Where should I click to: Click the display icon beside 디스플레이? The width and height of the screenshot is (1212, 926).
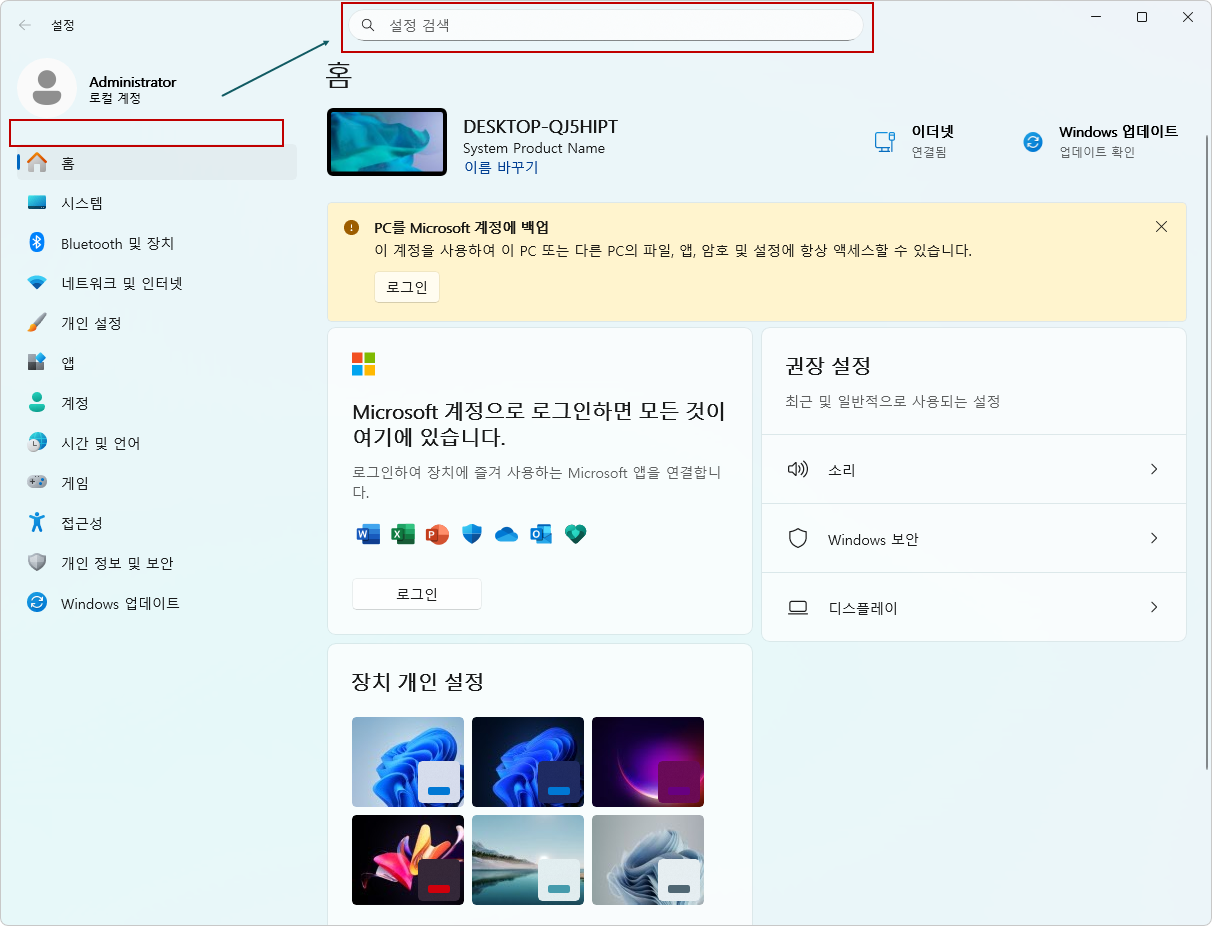click(797, 607)
